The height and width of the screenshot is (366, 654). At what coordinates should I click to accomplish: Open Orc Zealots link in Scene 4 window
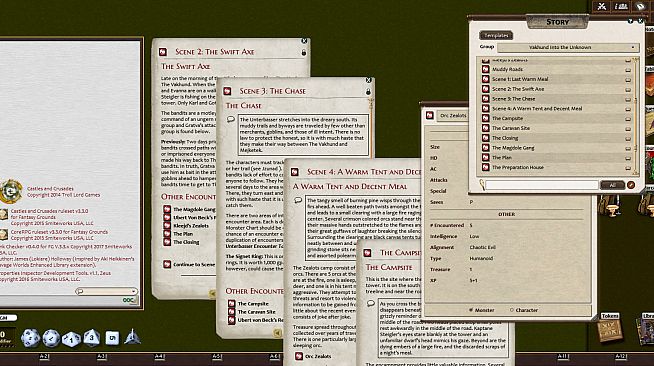(x=318, y=356)
